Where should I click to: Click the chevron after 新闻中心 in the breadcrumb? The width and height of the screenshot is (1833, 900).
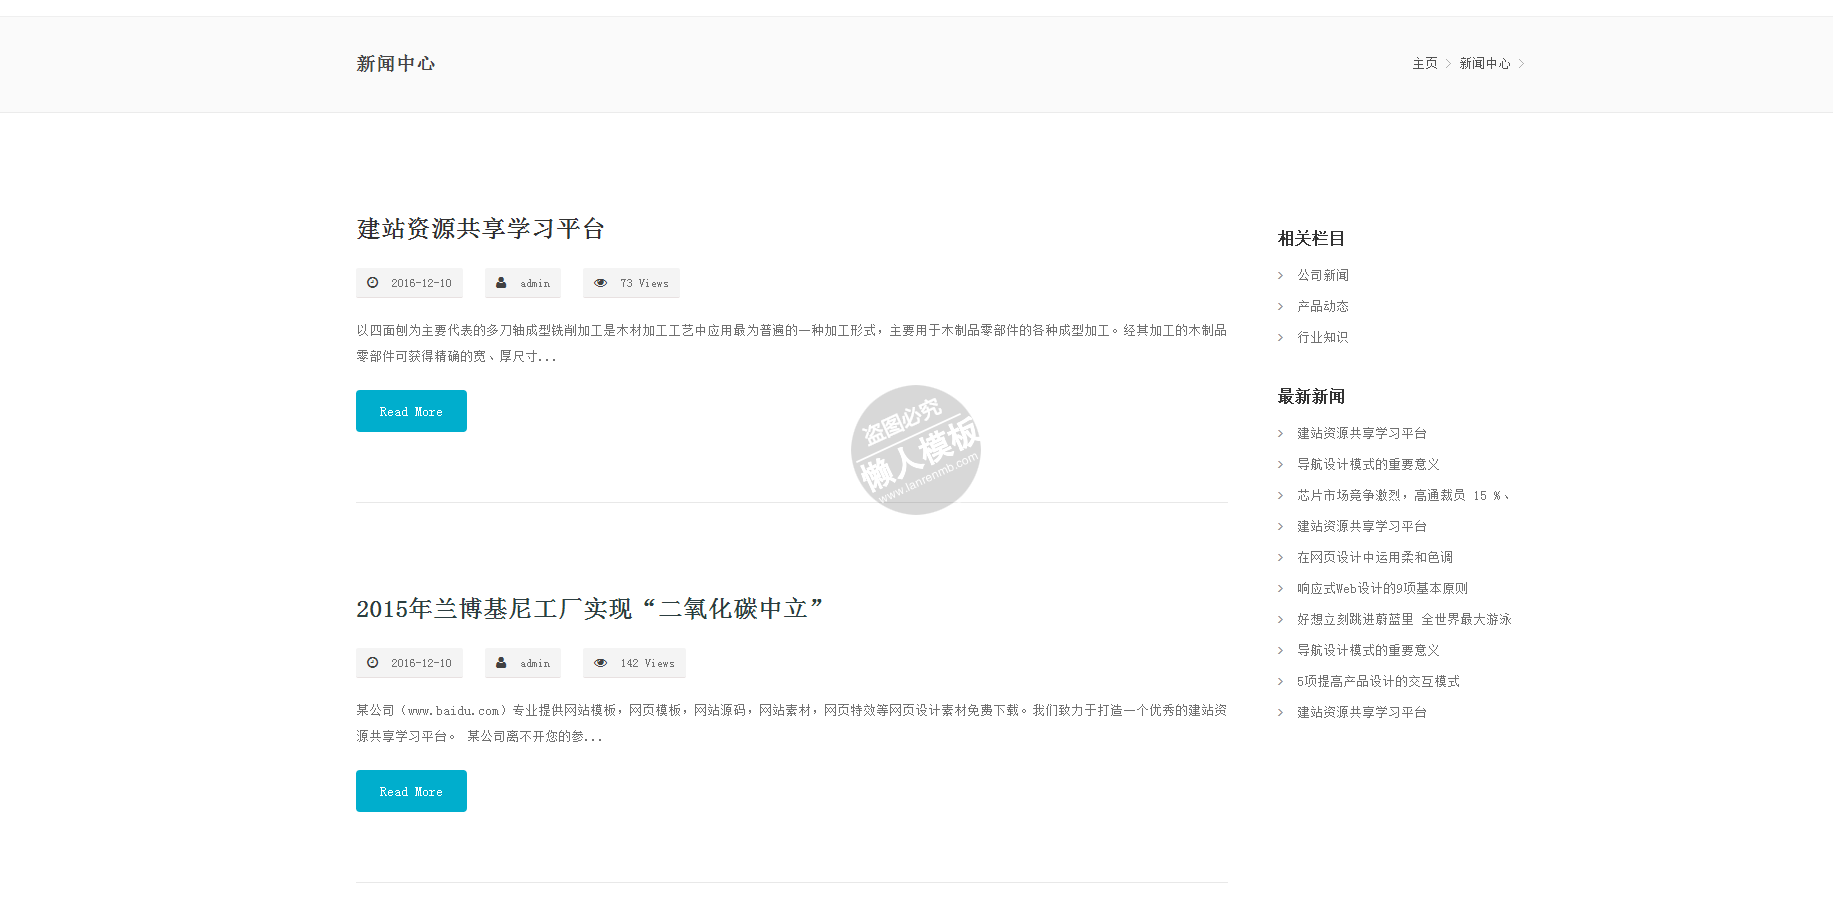(1521, 63)
